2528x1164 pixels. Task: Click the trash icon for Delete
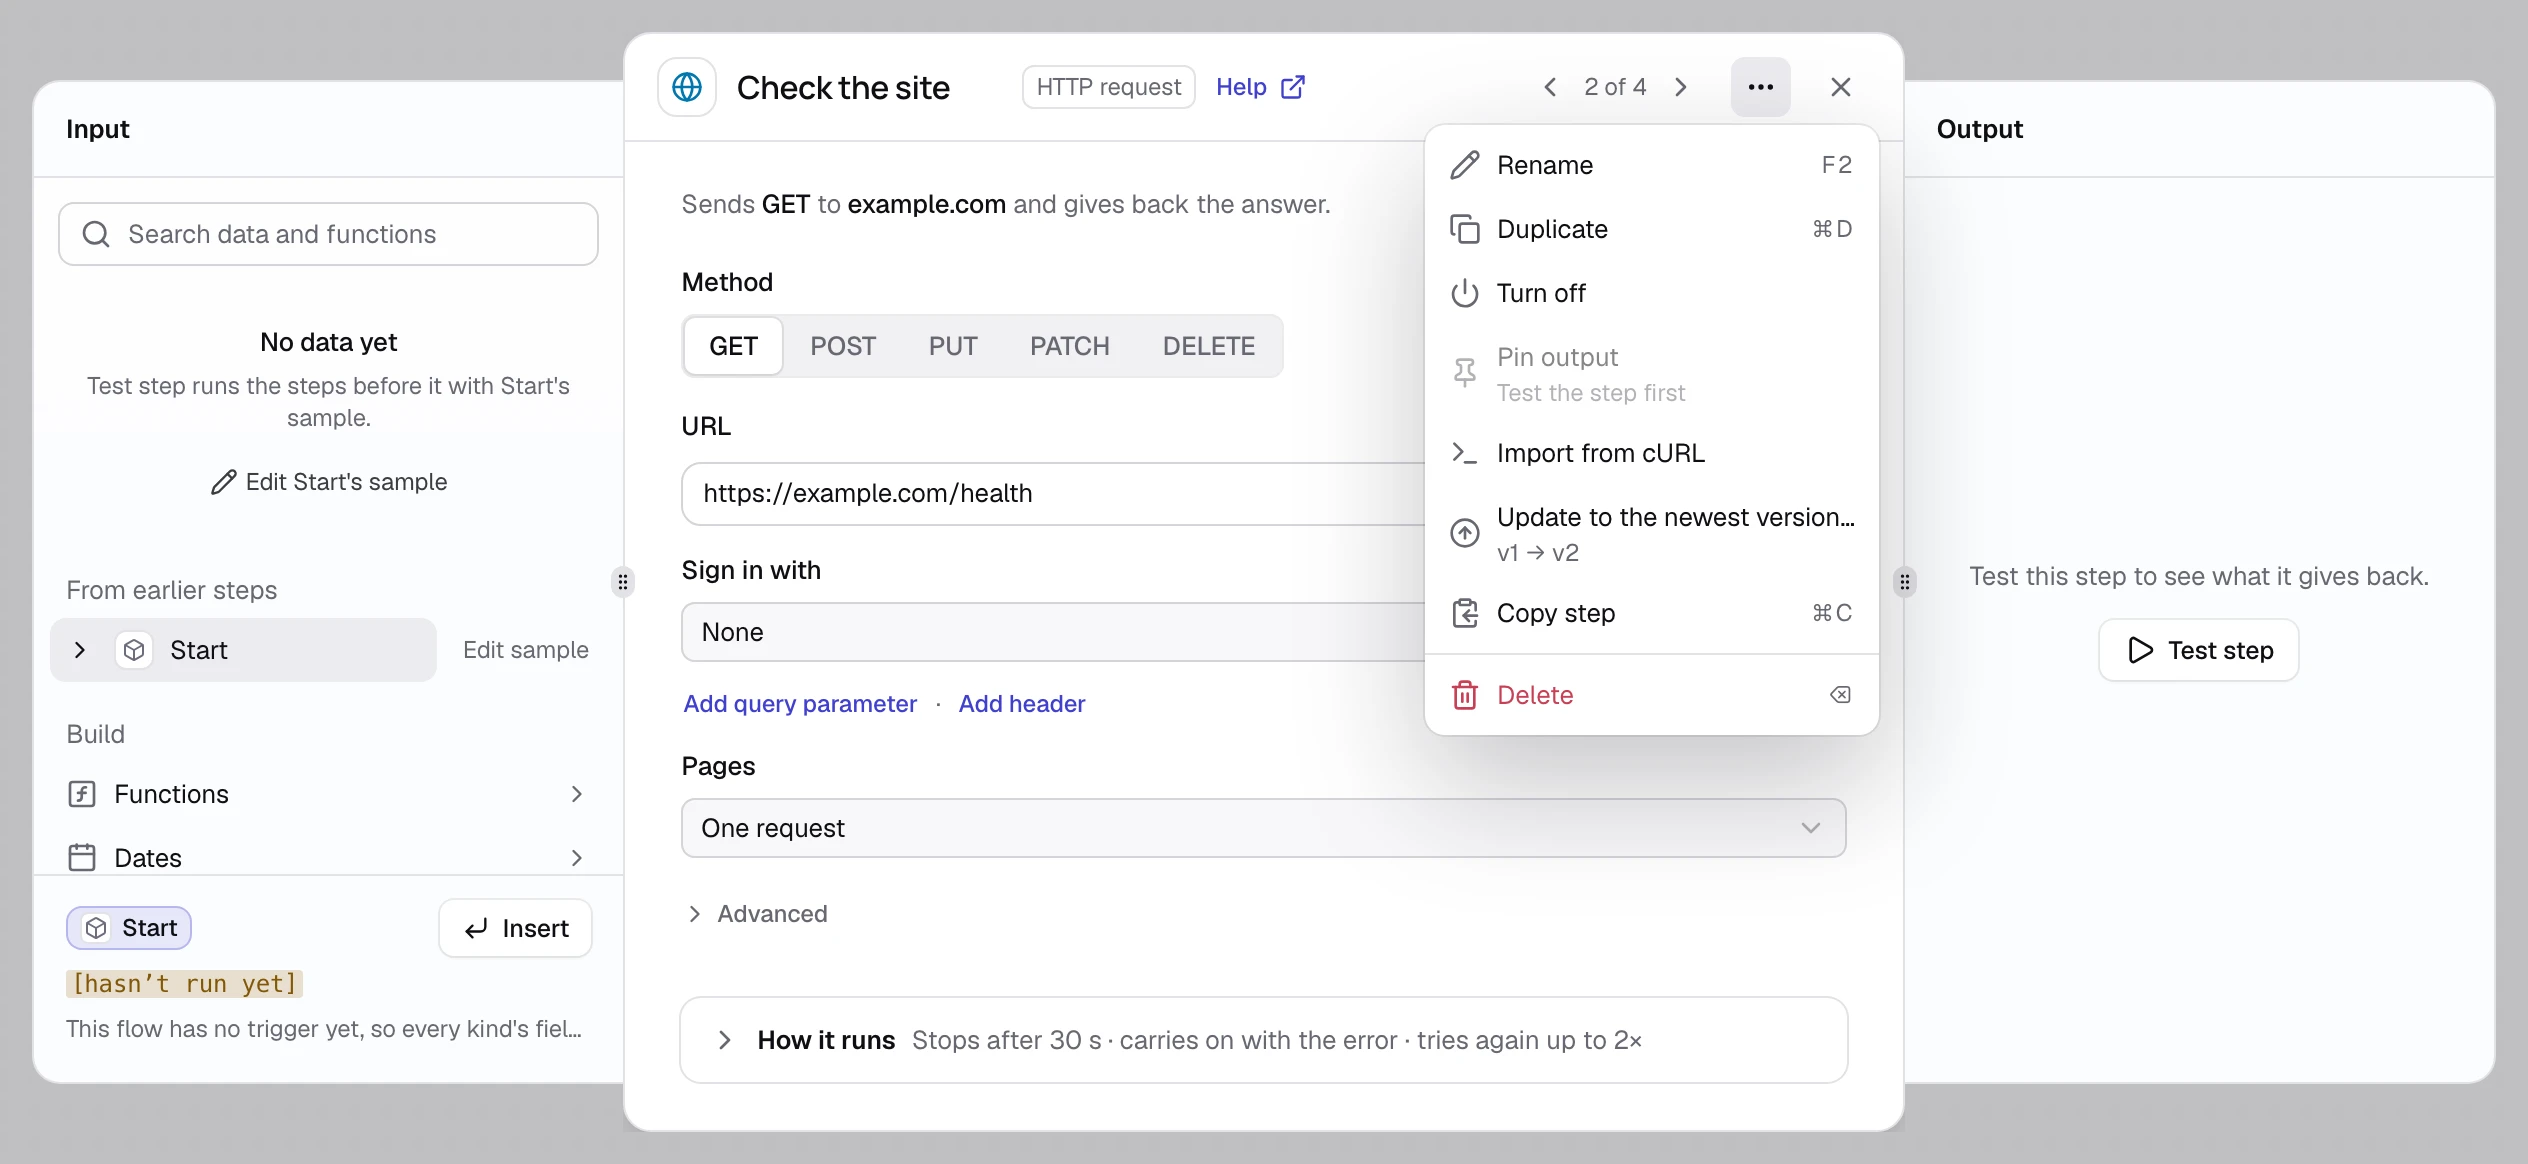pyautogui.click(x=1464, y=695)
